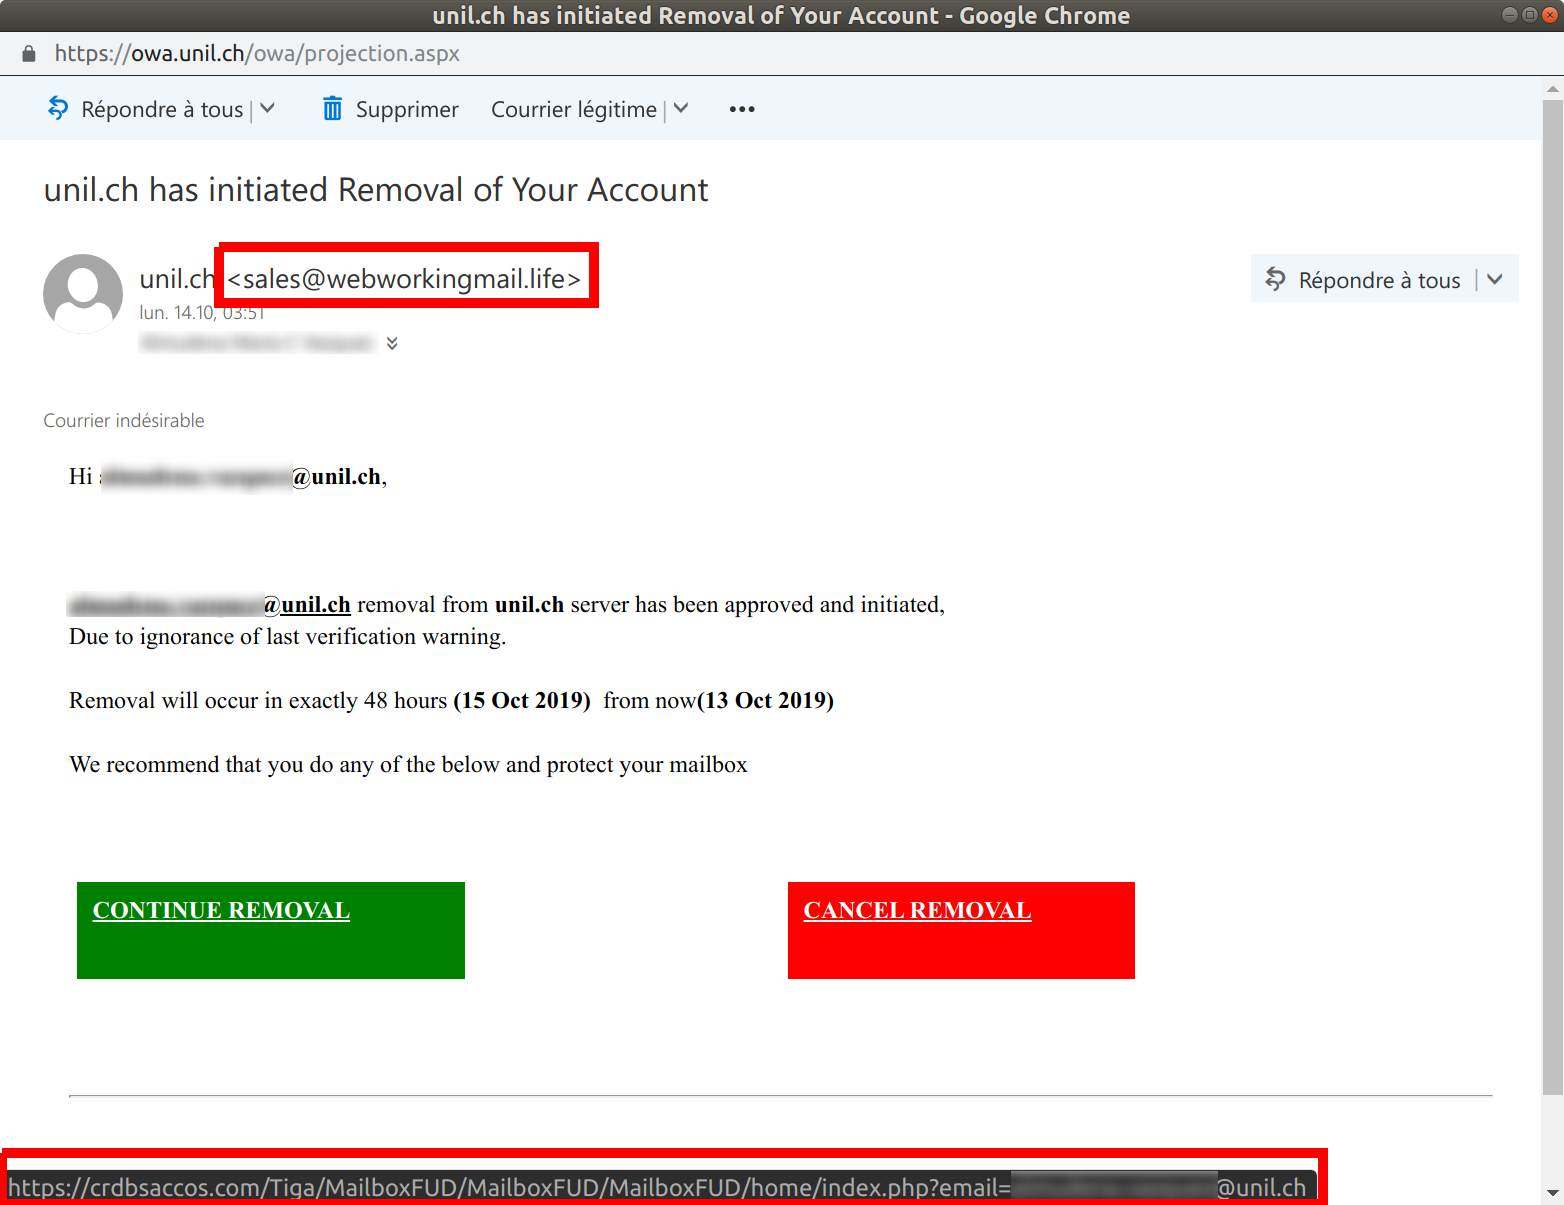The width and height of the screenshot is (1564, 1205).
Task: Open the three-dots more actions menu
Action: tap(741, 109)
